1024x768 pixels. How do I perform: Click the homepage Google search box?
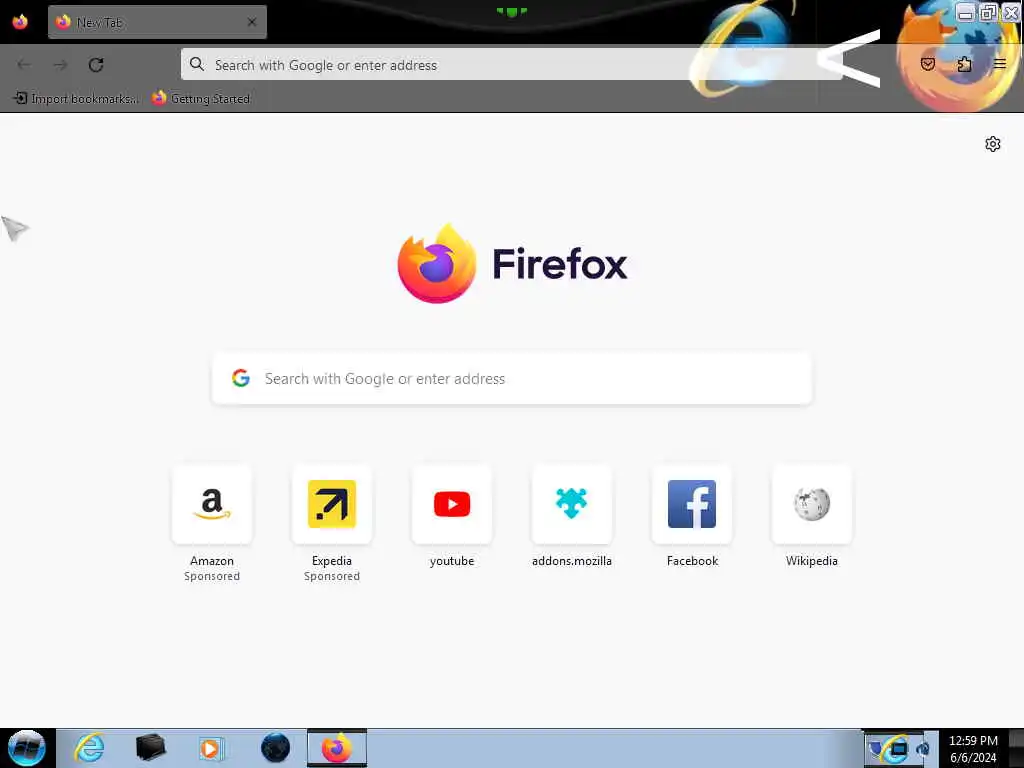512,379
